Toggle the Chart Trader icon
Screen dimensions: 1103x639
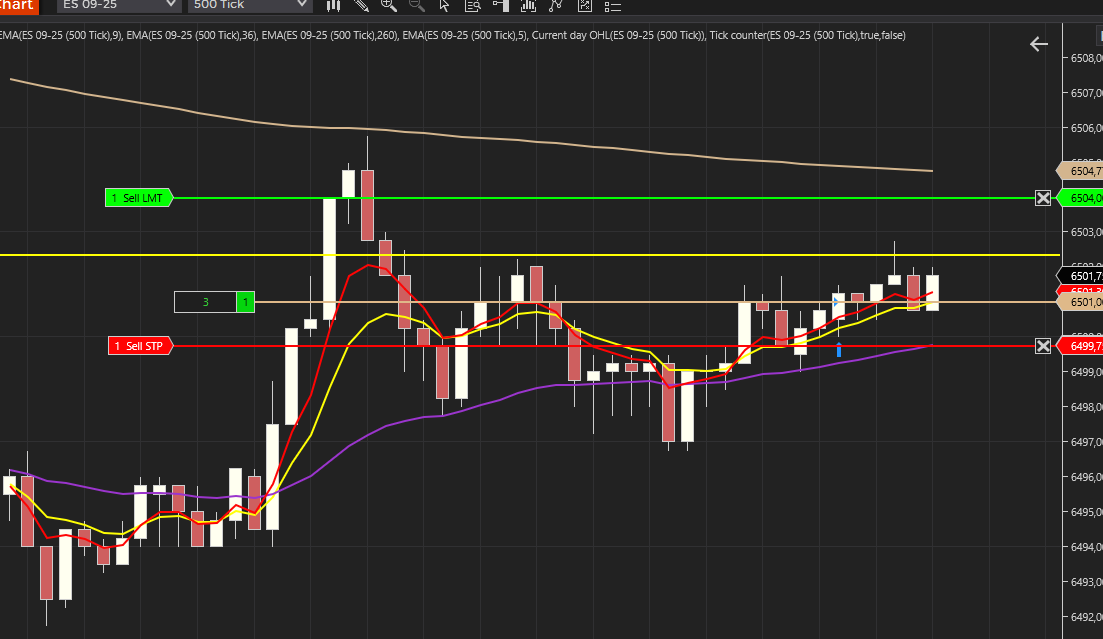pyautogui.click(x=500, y=6)
